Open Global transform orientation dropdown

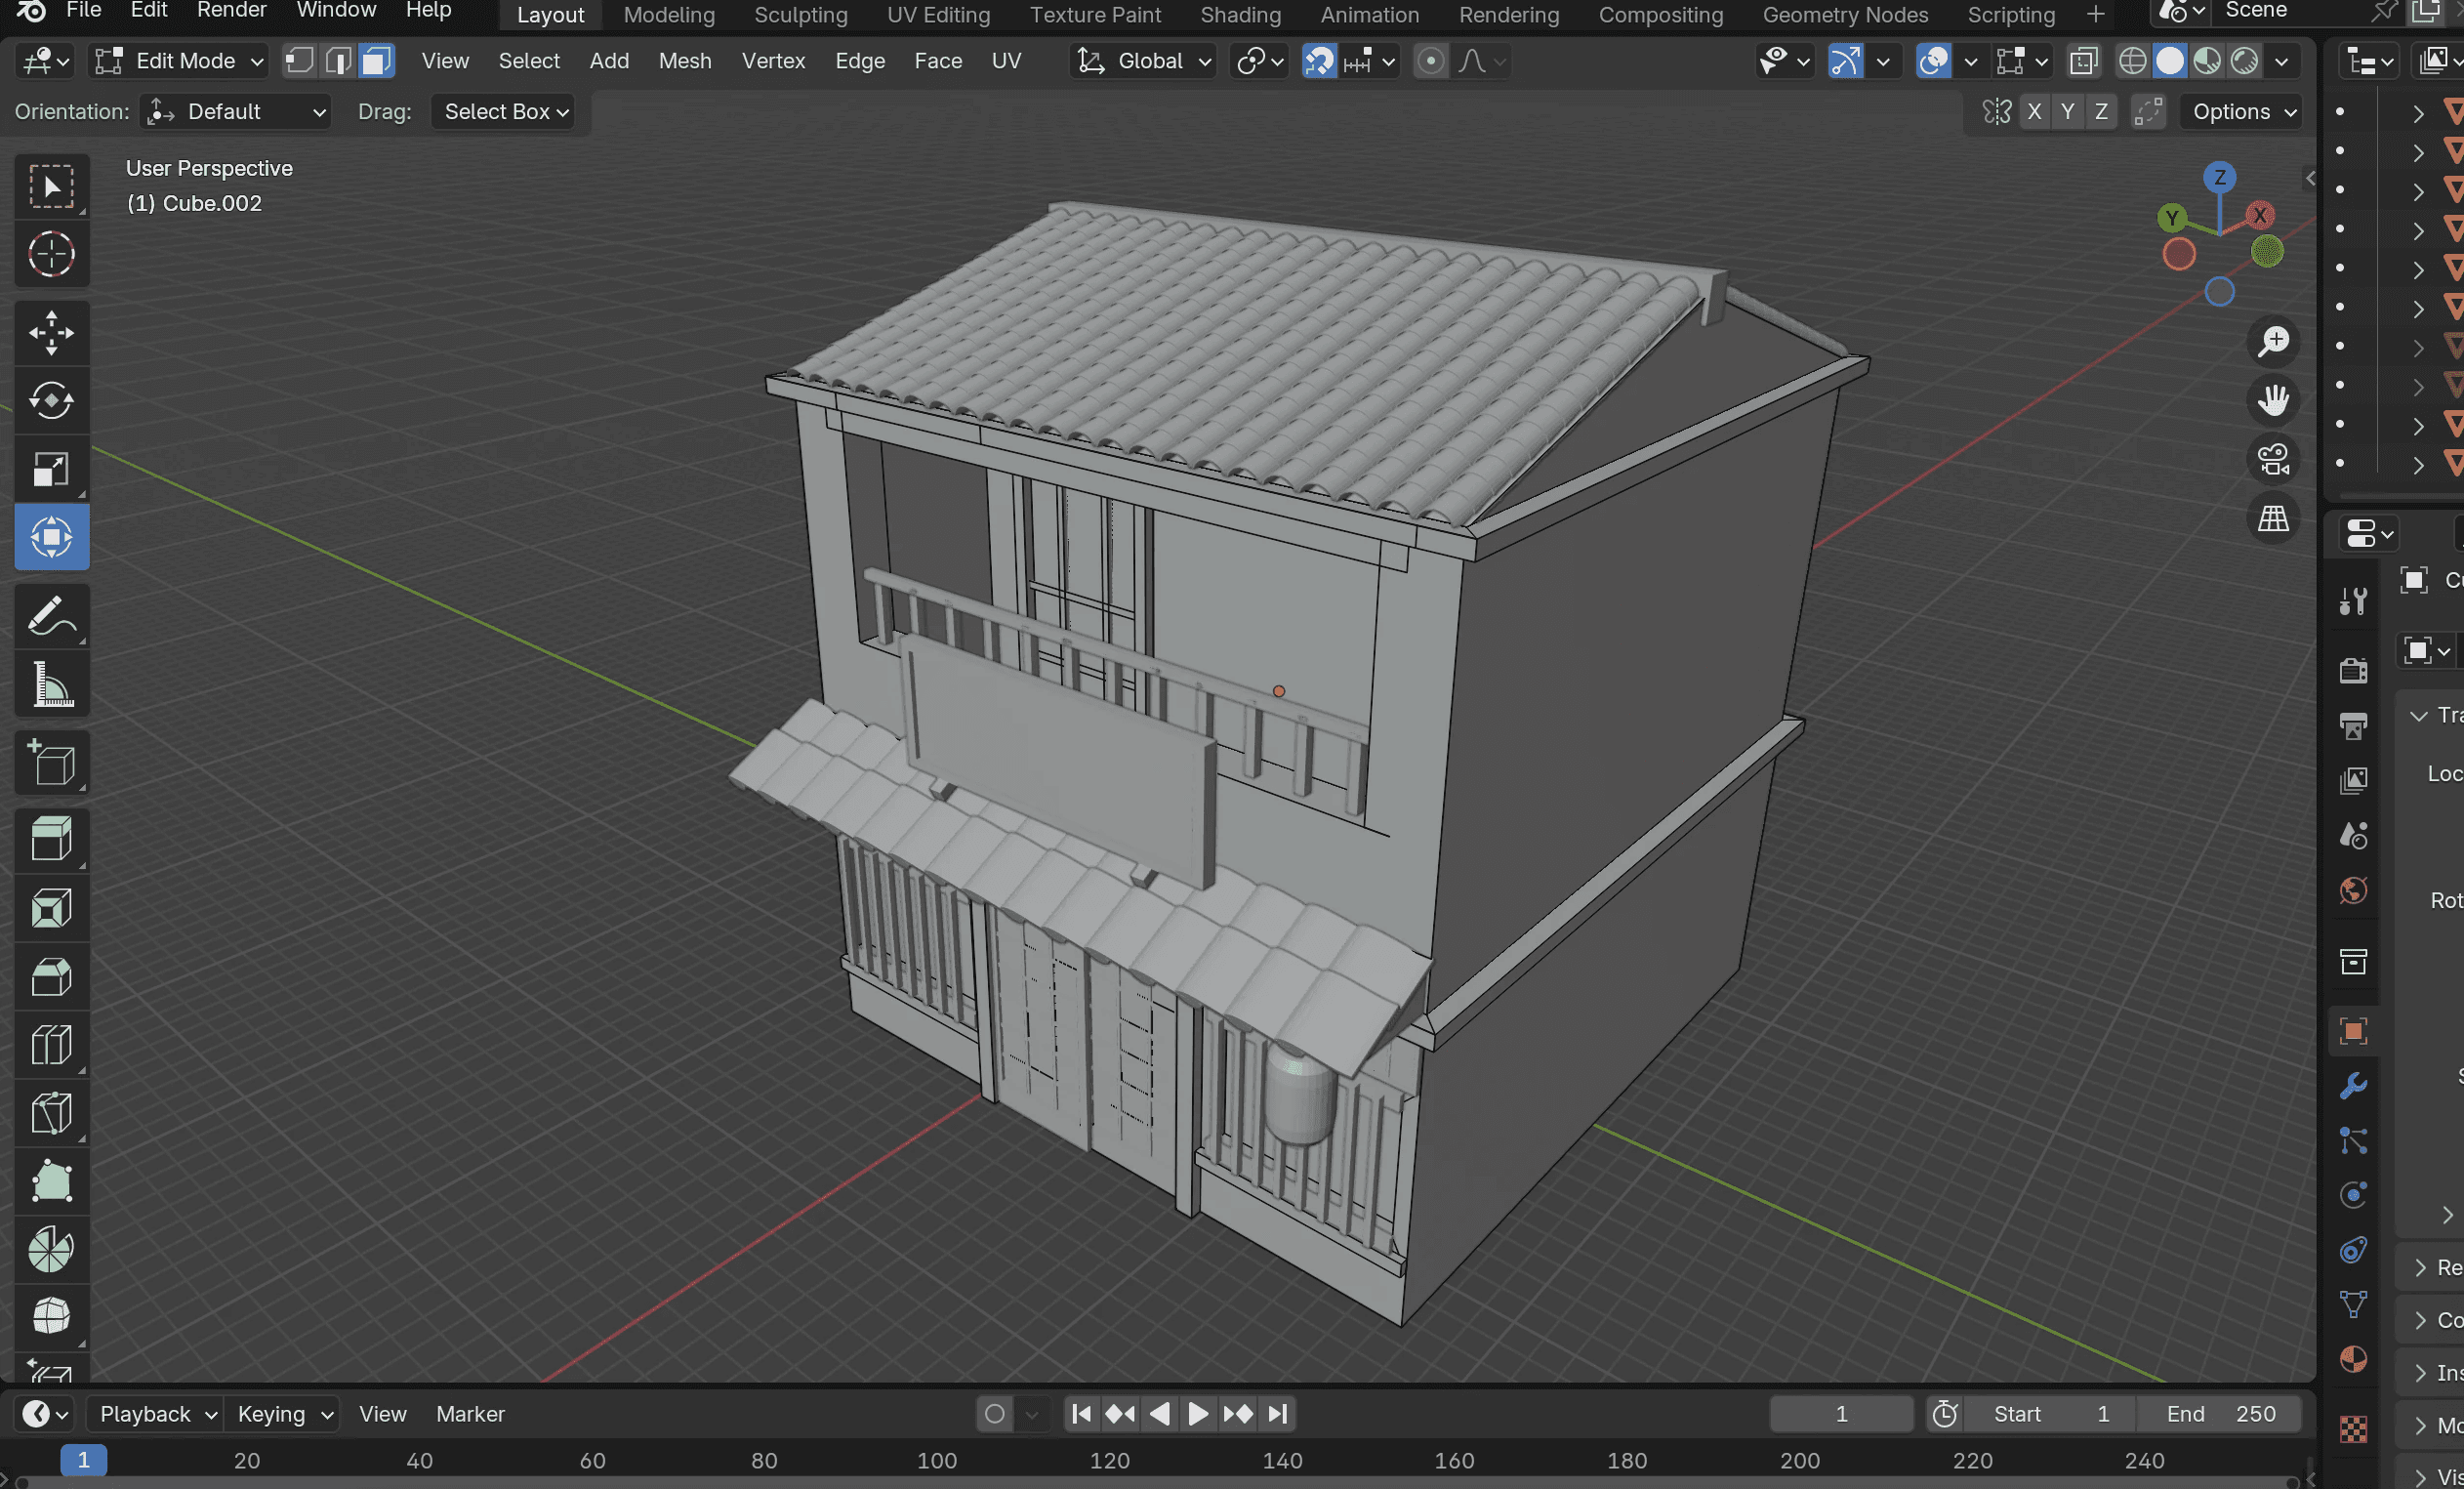pos(1144,61)
